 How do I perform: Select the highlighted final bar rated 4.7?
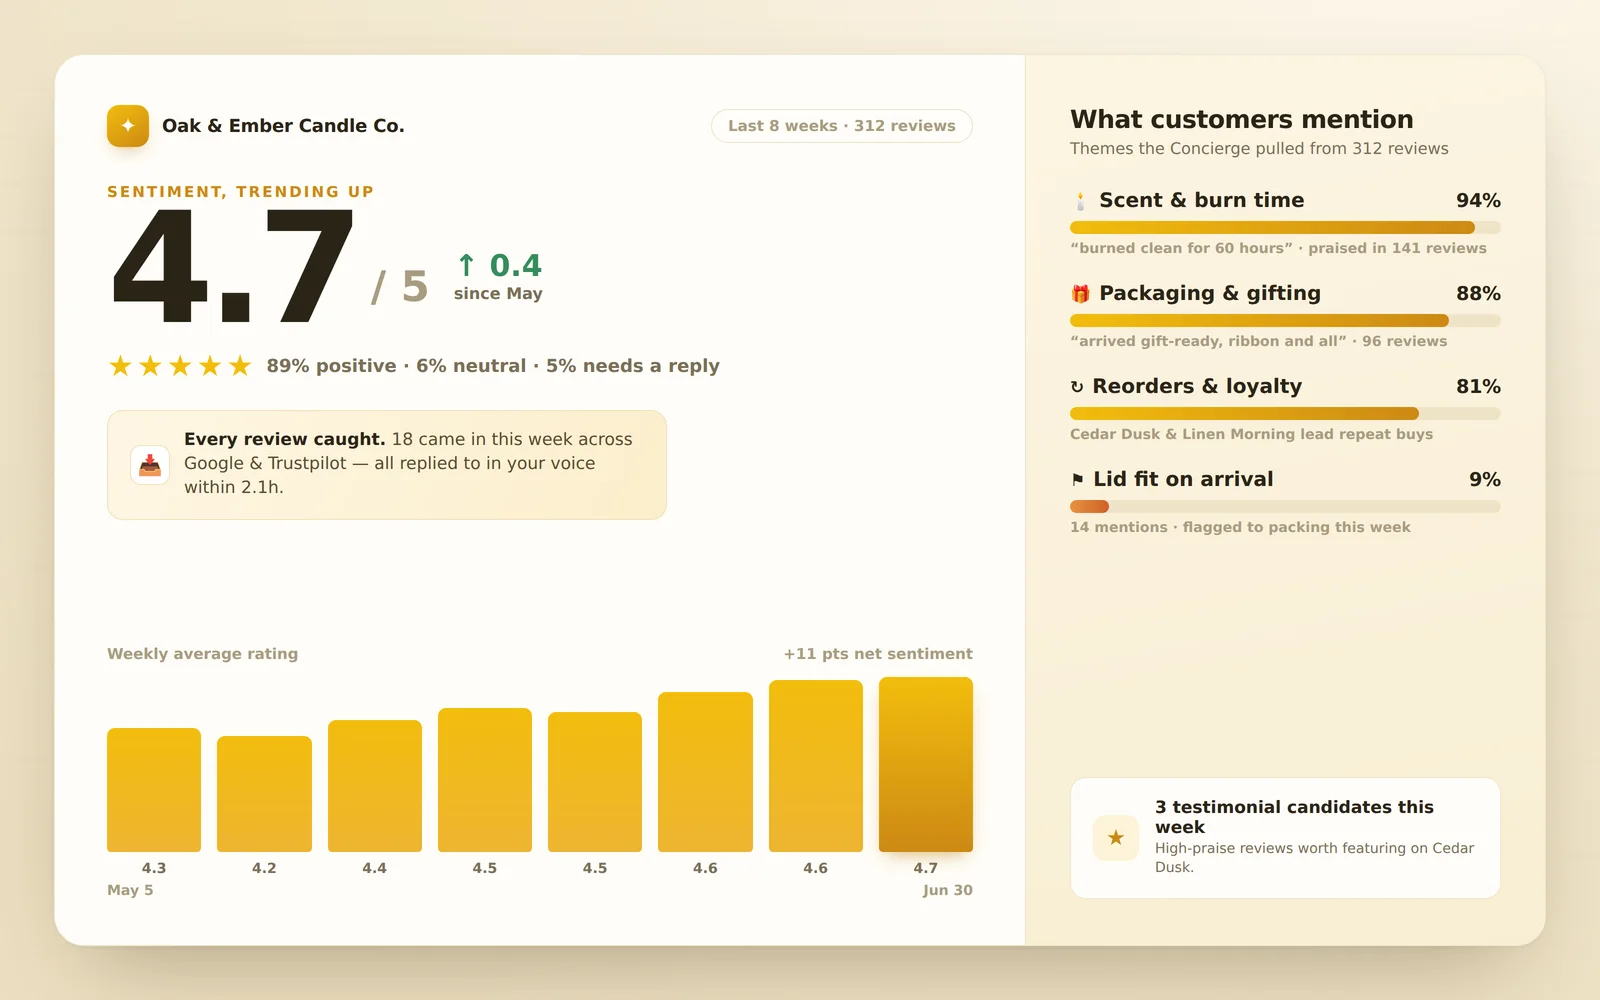pyautogui.click(x=926, y=765)
